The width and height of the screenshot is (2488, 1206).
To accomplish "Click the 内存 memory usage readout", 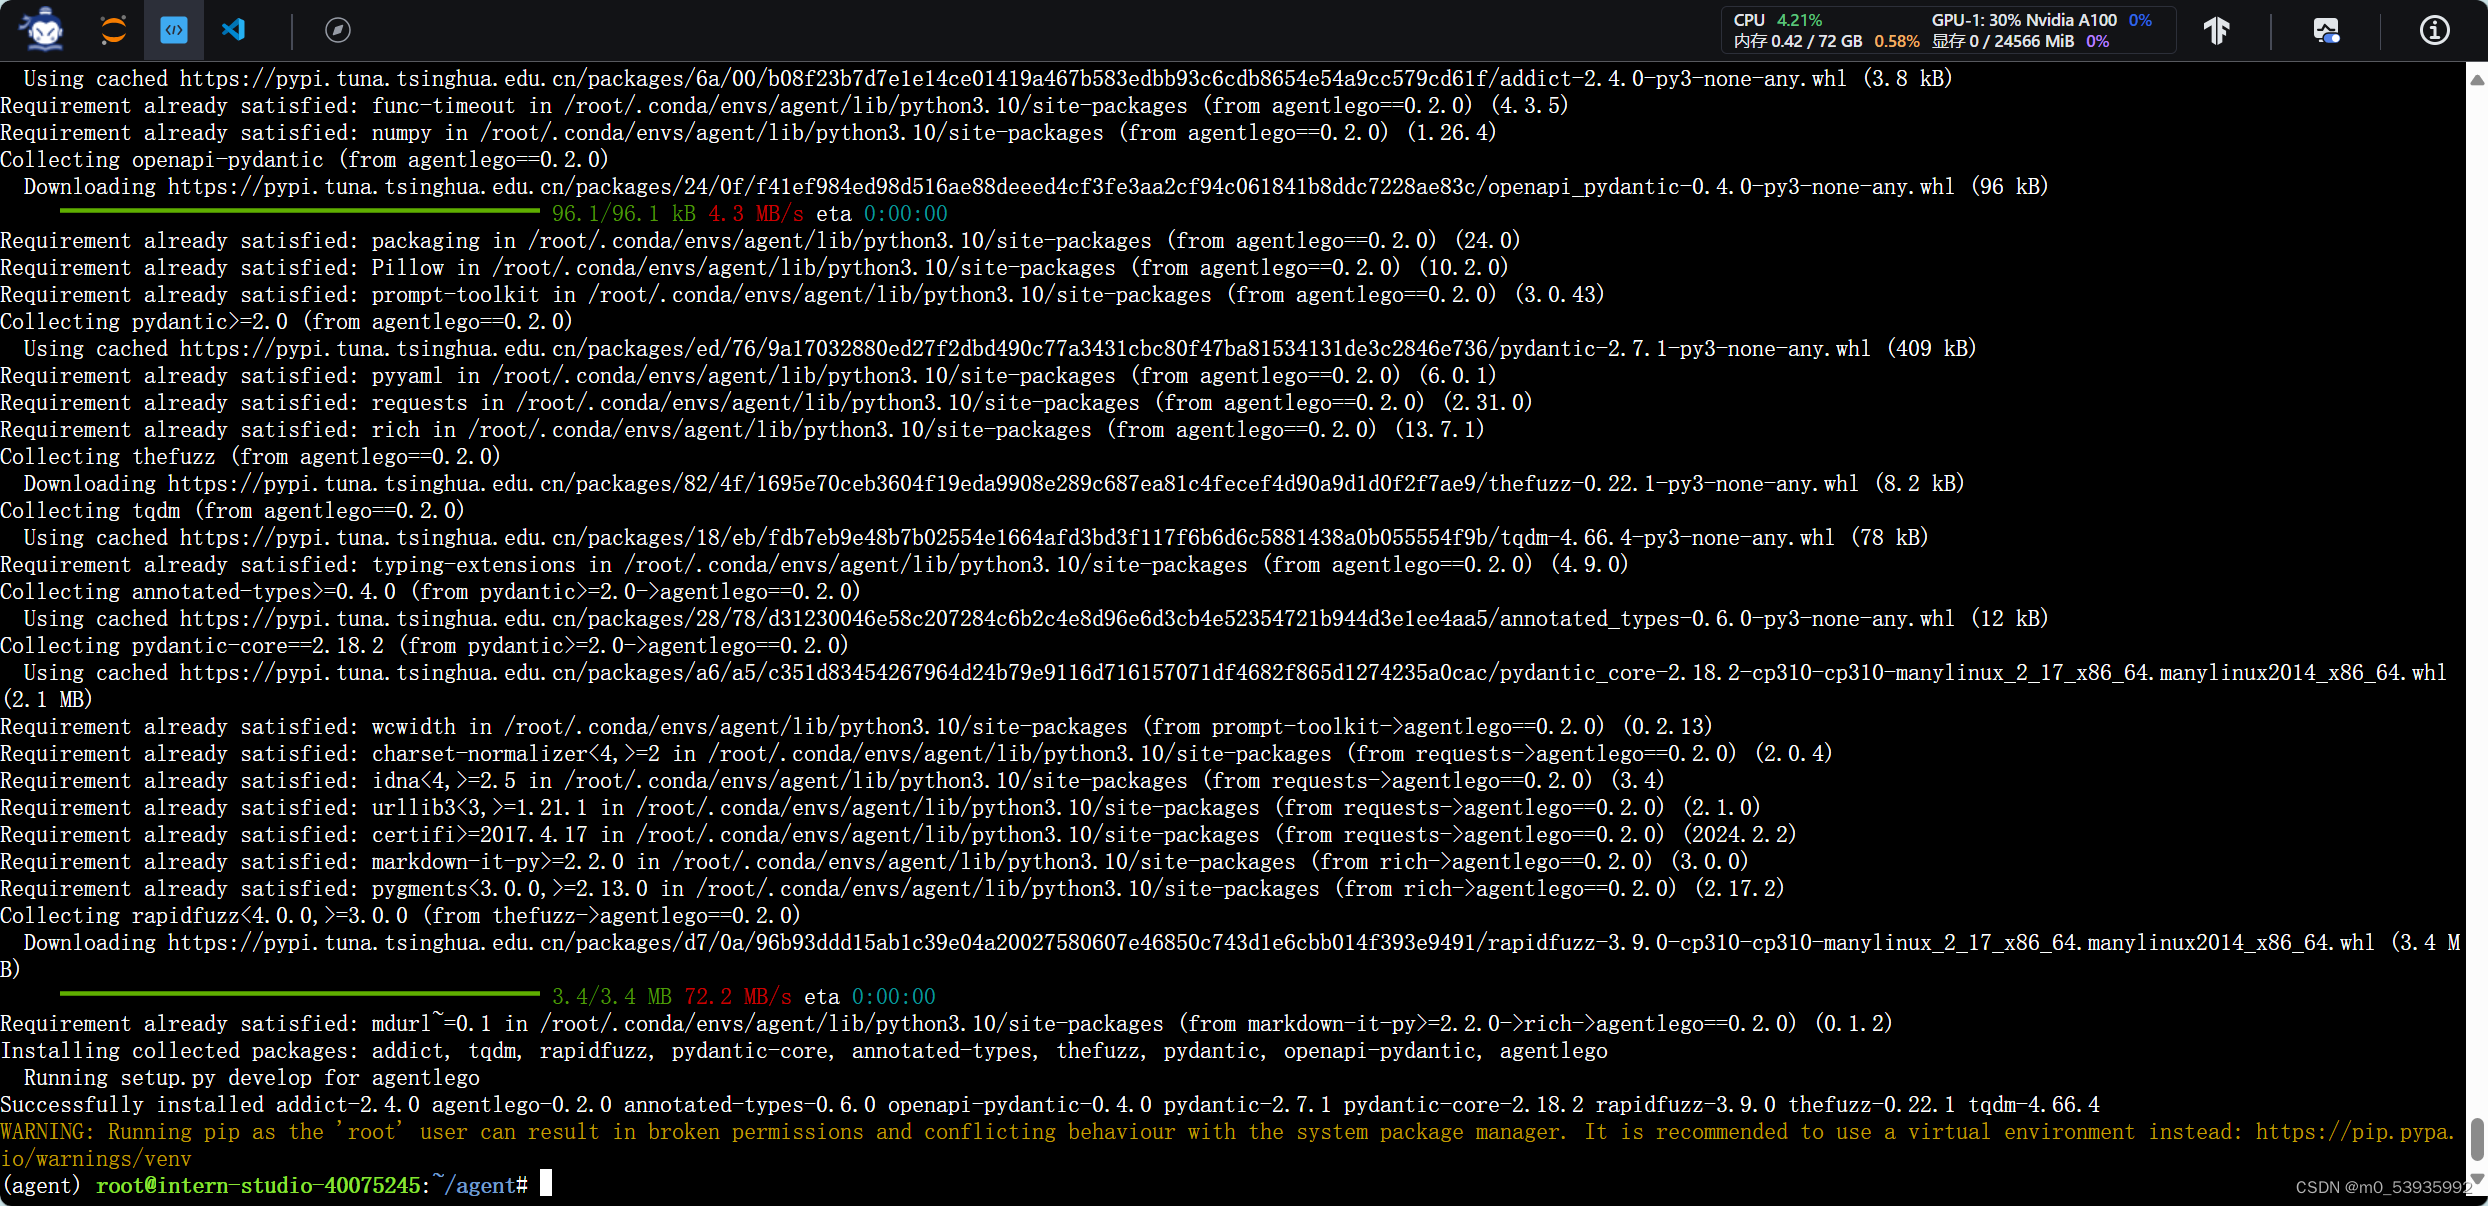I will (x=1797, y=42).
